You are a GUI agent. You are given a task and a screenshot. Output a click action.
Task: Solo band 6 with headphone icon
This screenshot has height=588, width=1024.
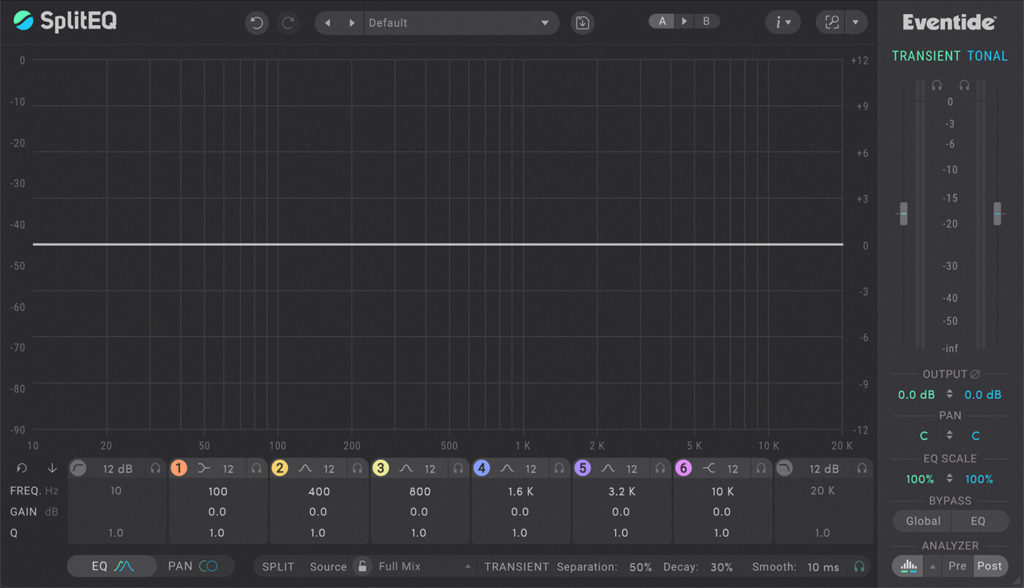761,468
